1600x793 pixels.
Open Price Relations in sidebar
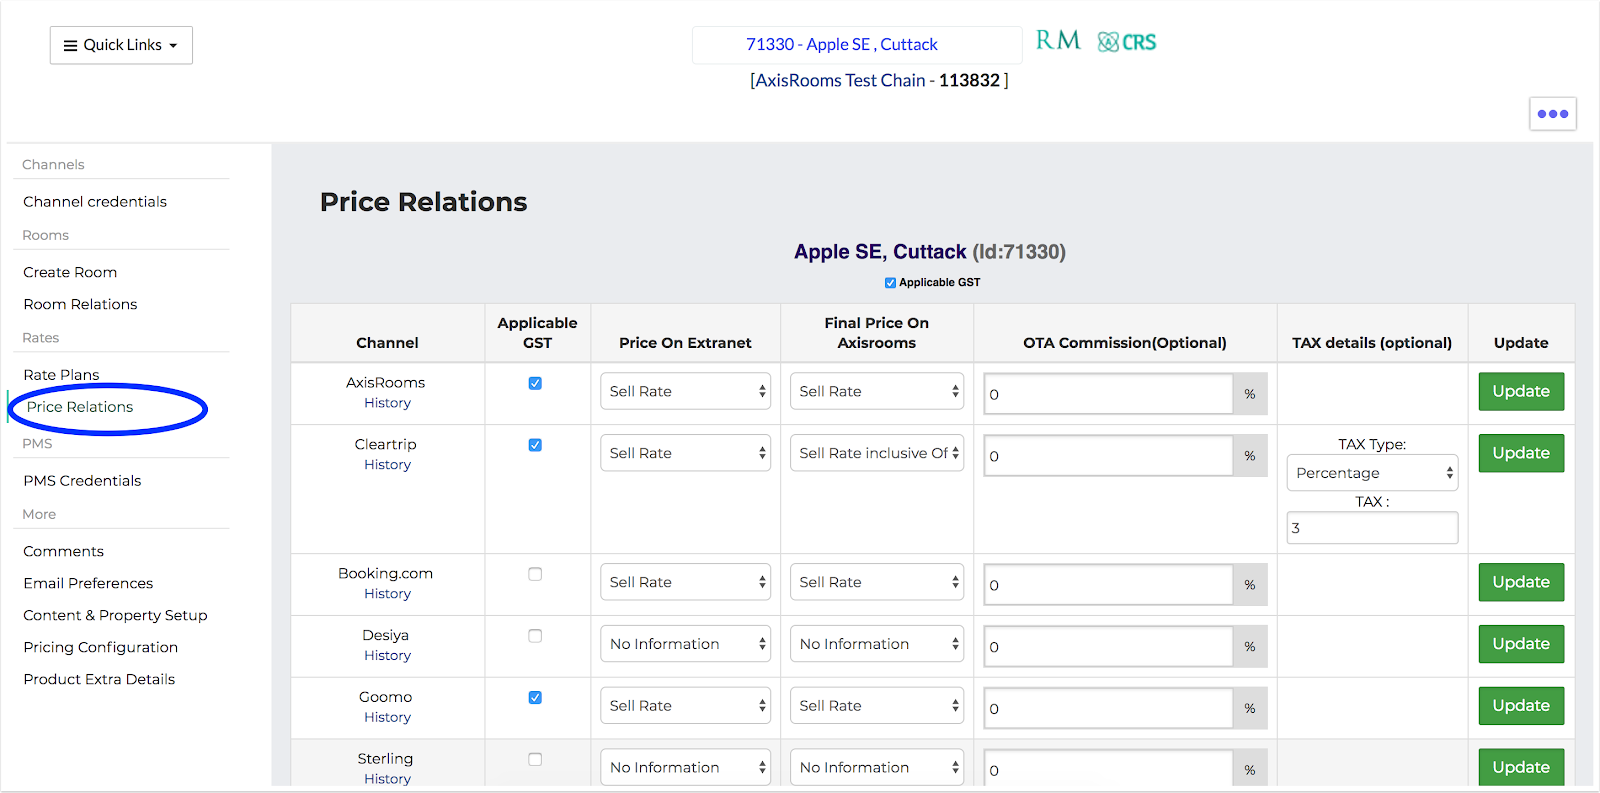point(80,407)
